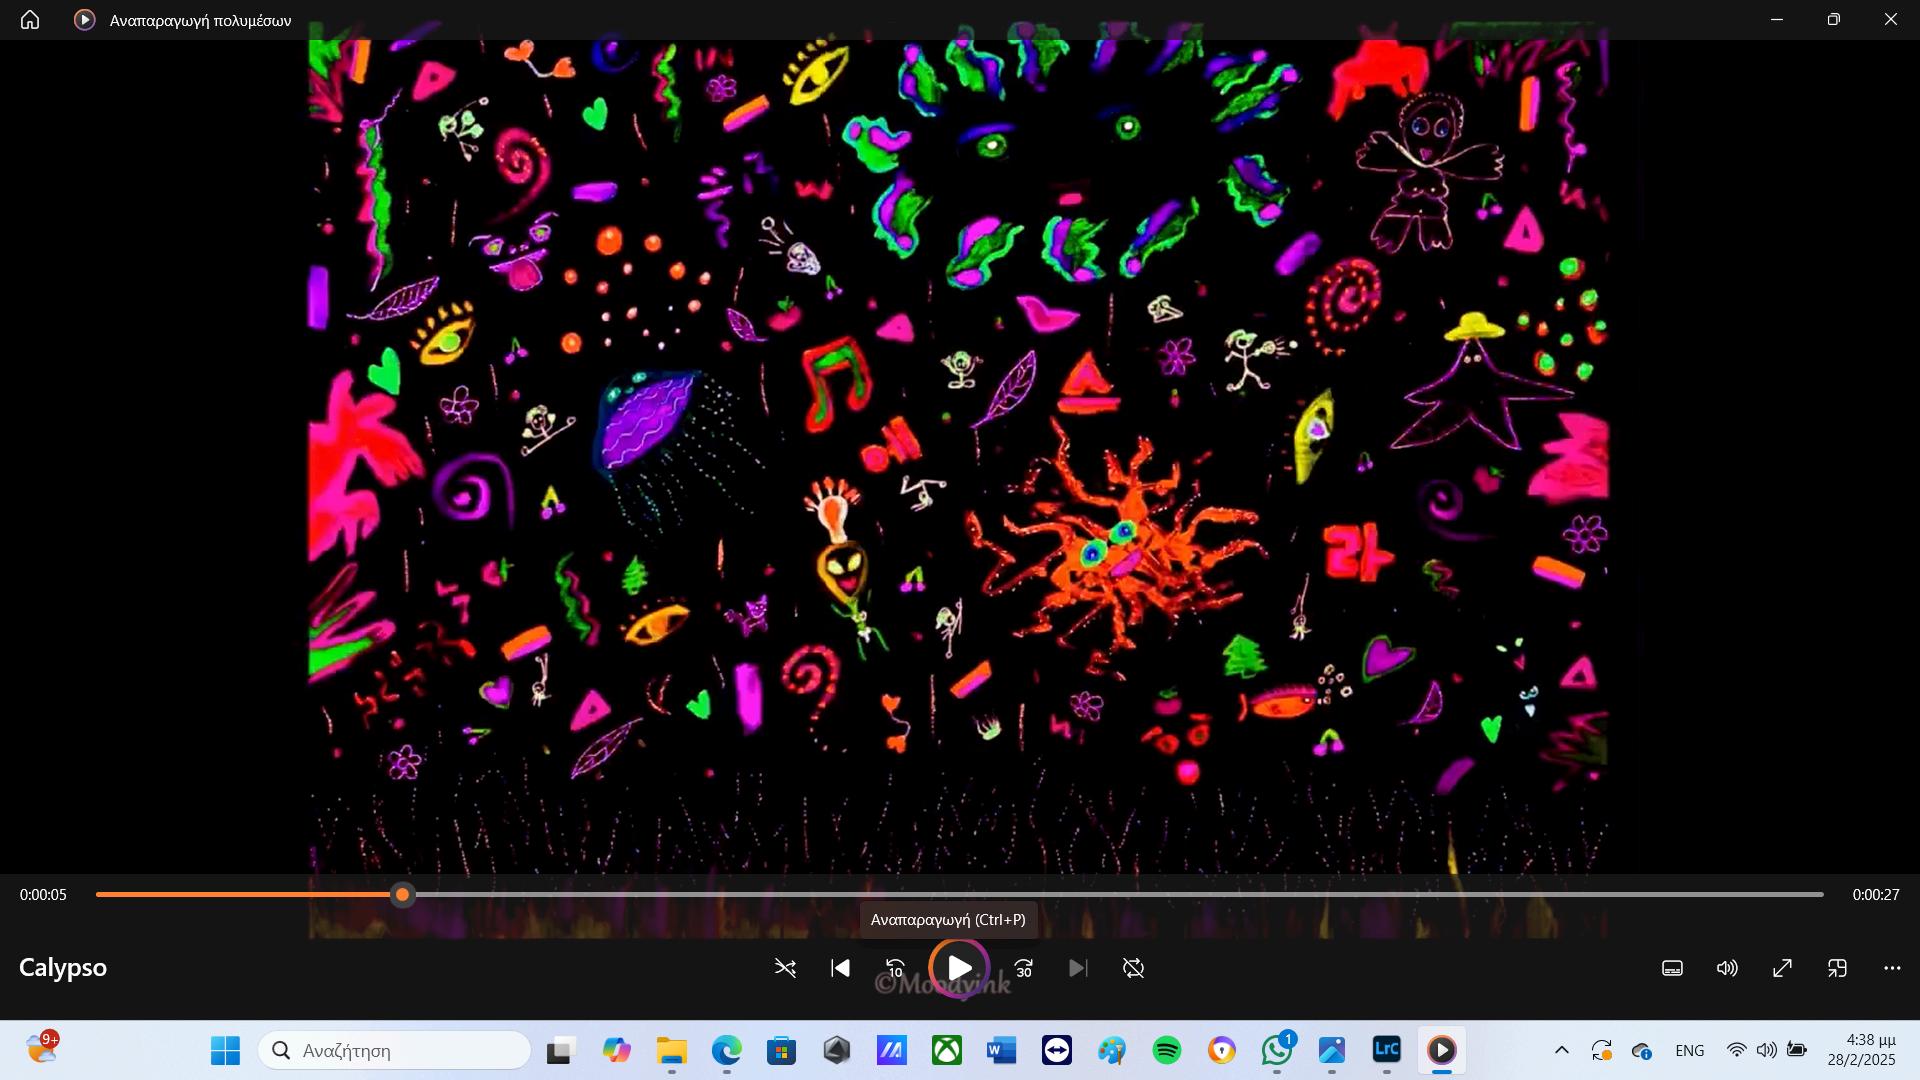Open the subtitles and captions menu
The width and height of the screenshot is (1920, 1080).
[x=1672, y=968]
